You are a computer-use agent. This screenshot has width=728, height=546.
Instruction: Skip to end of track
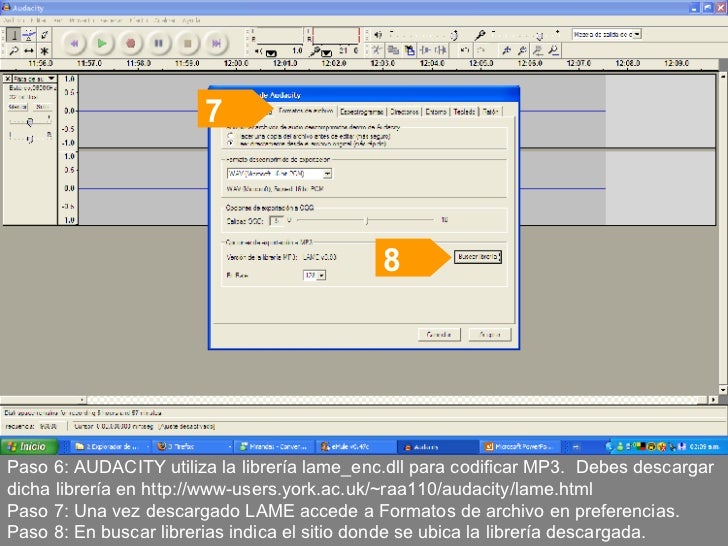[216, 44]
